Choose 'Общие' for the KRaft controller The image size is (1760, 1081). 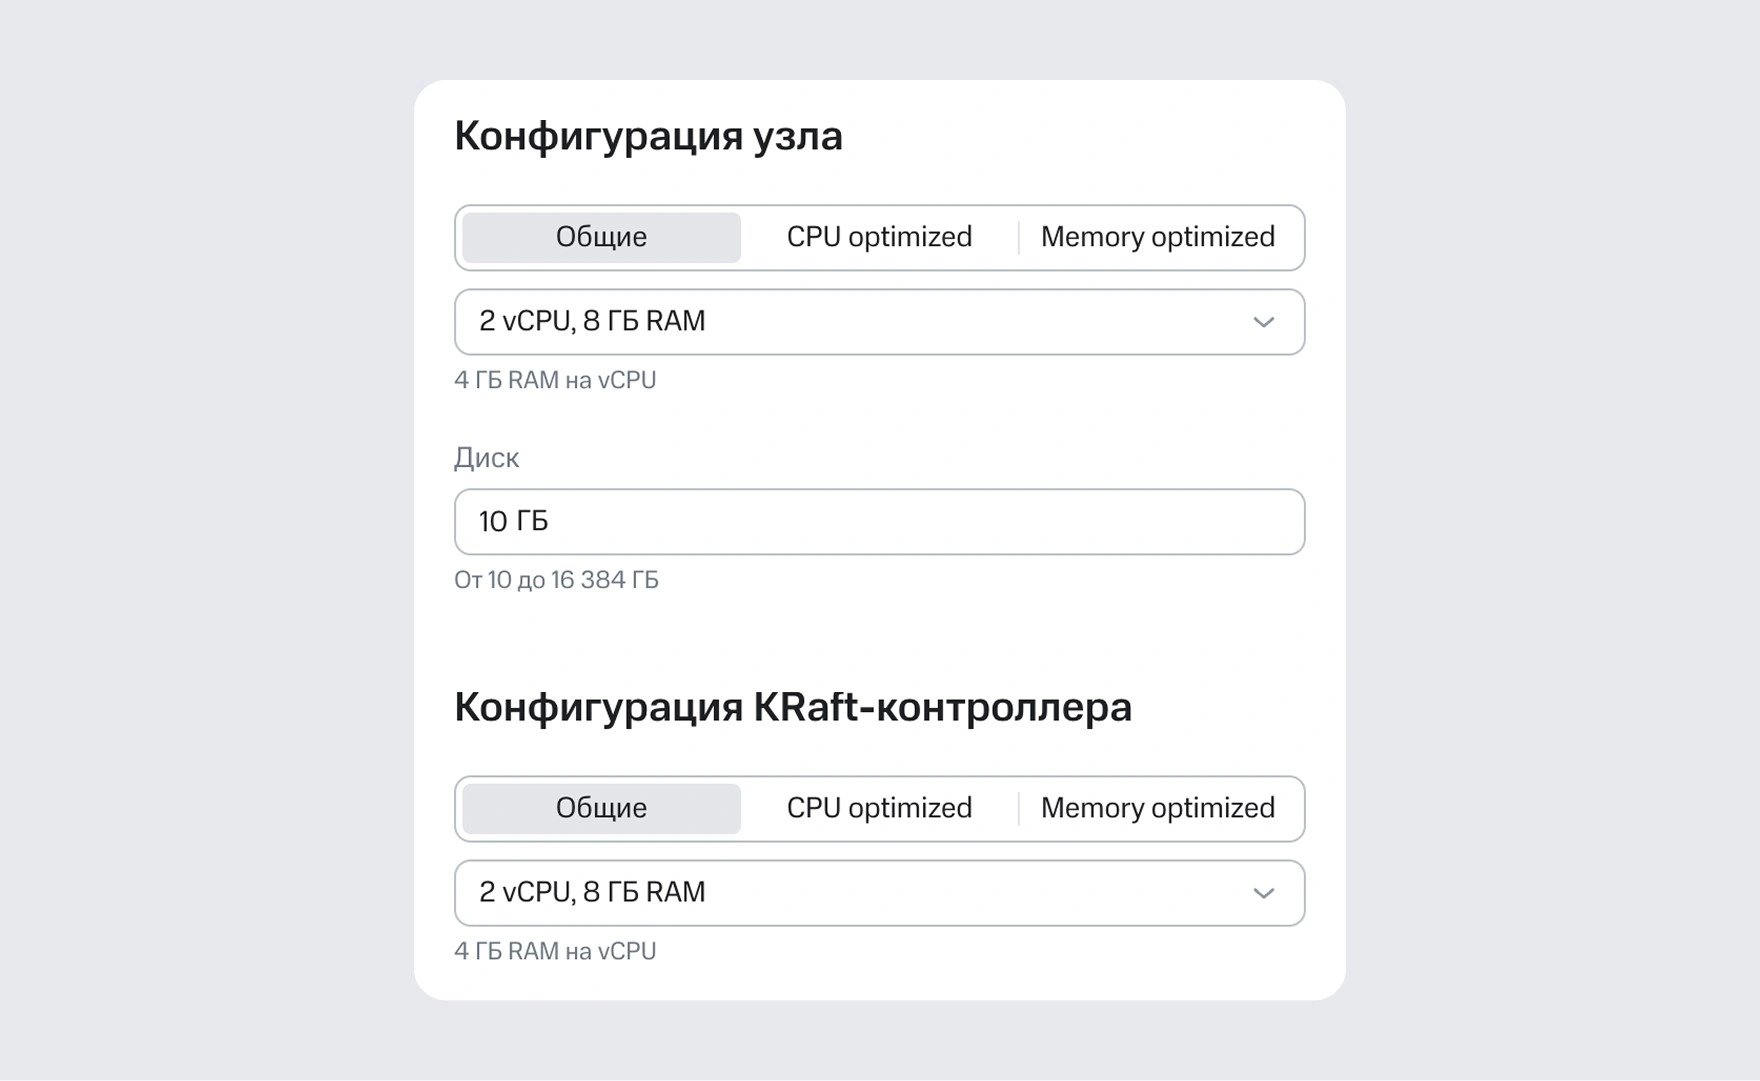pyautogui.click(x=599, y=808)
